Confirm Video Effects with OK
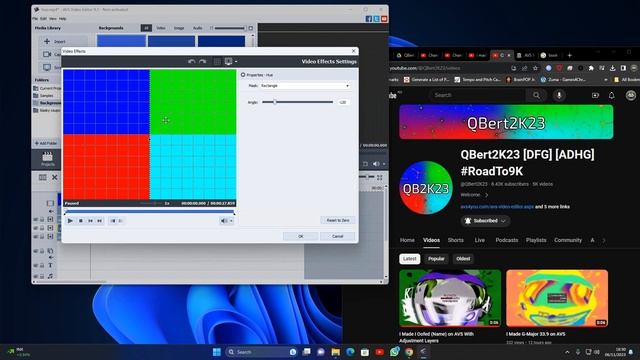The height and width of the screenshot is (360, 640). (x=300, y=236)
